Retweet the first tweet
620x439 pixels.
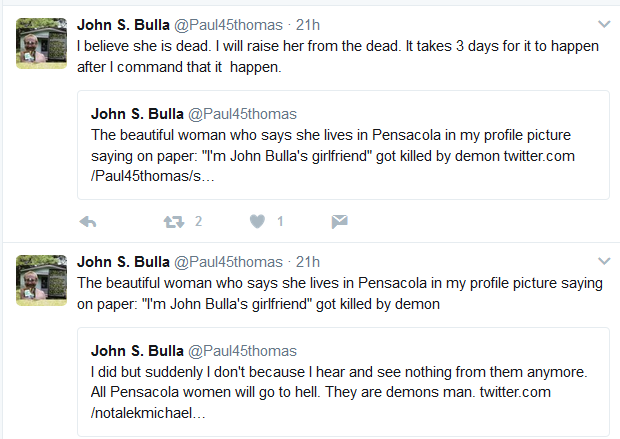tap(174, 222)
